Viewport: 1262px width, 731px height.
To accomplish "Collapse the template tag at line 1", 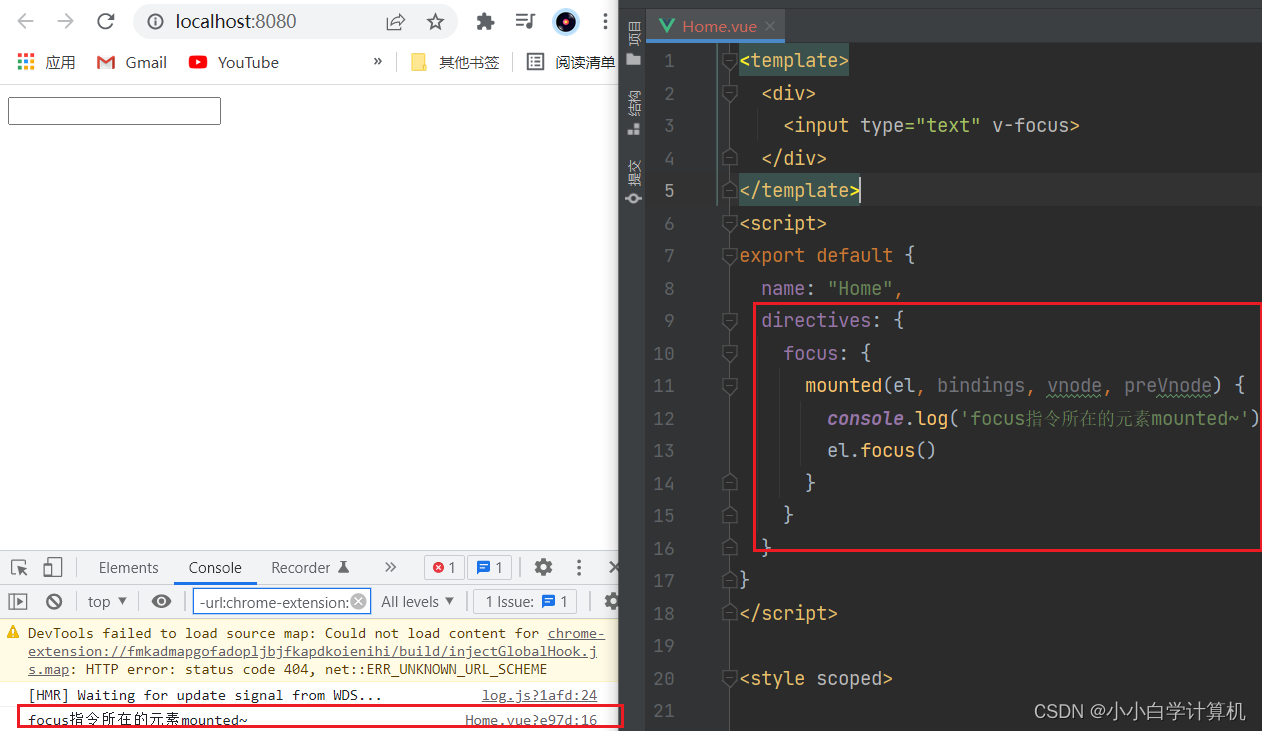I will point(729,61).
